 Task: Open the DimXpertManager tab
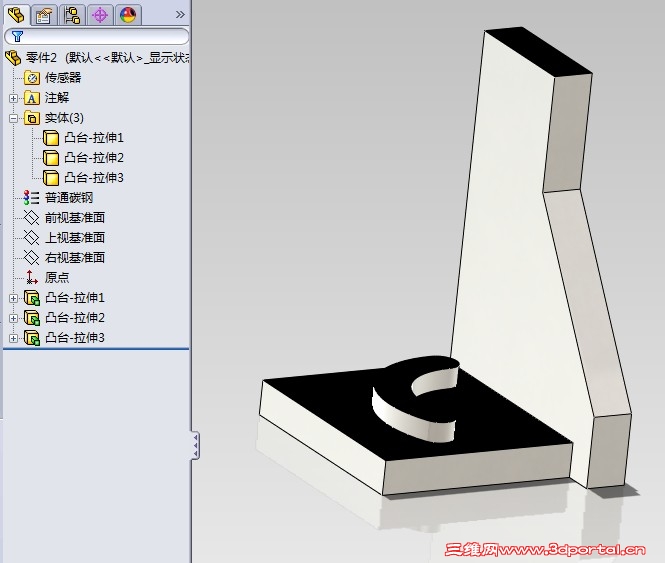100,15
